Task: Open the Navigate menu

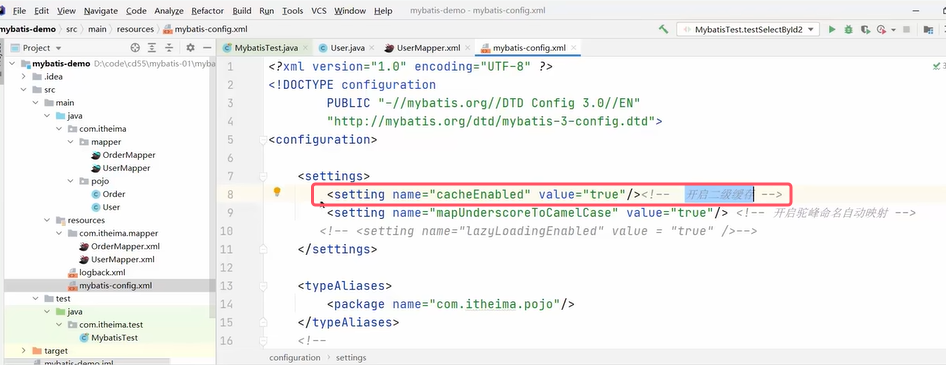Action: pos(101,11)
